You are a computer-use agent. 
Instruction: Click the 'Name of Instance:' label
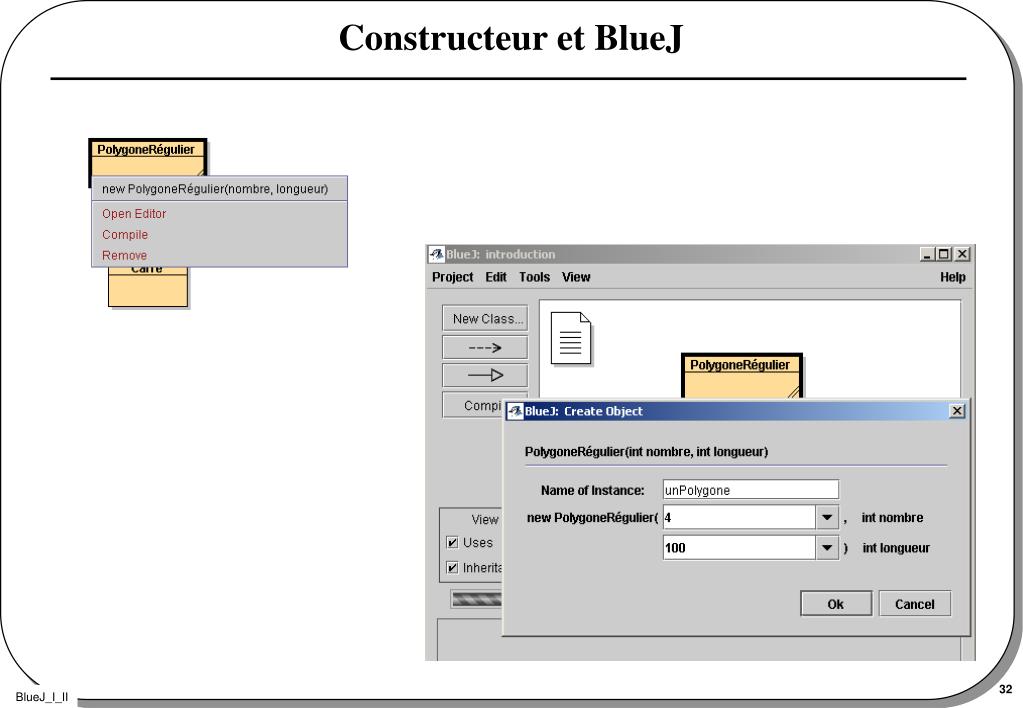(592, 490)
